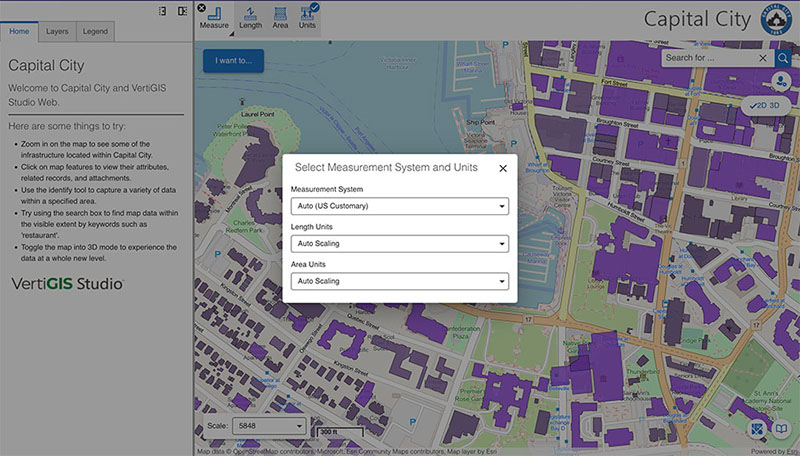Viewport: 800px width, 456px height.
Task: Click the I want to... button
Action: pos(234,61)
